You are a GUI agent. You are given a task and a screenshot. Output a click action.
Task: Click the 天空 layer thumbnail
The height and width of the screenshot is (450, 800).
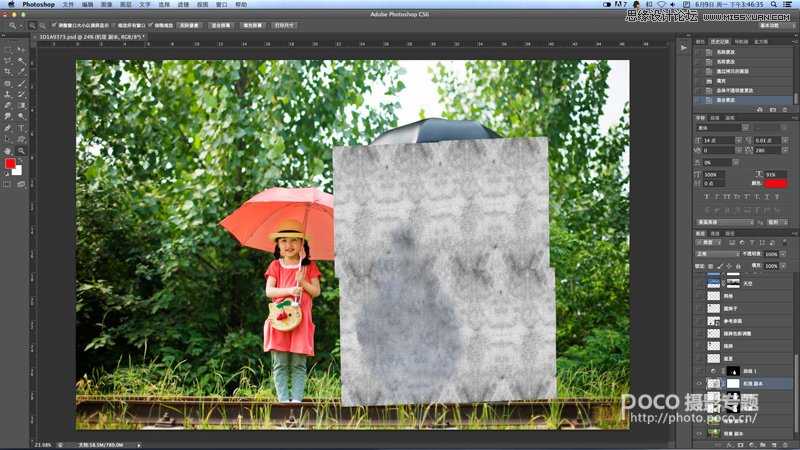[713, 282]
